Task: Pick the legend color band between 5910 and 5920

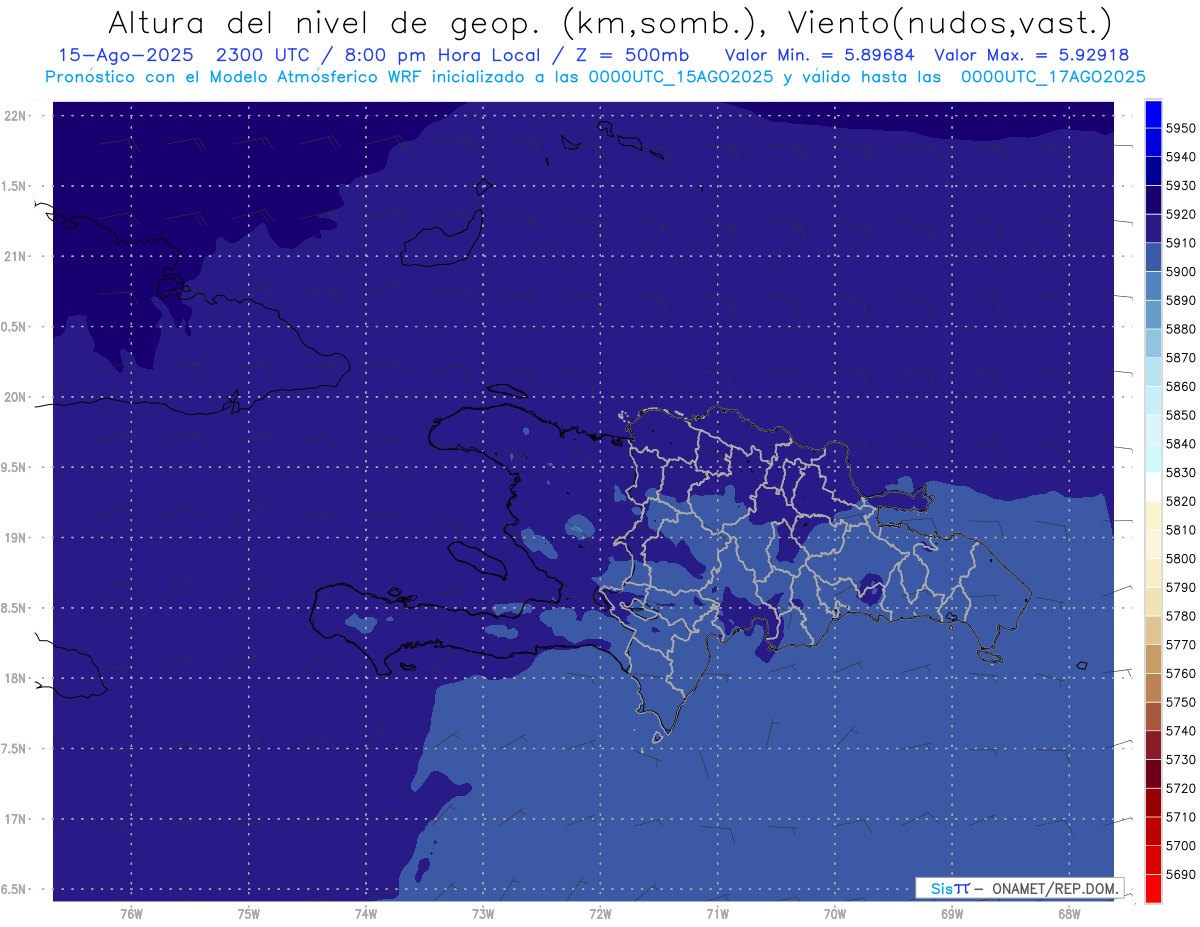Action: point(1152,229)
